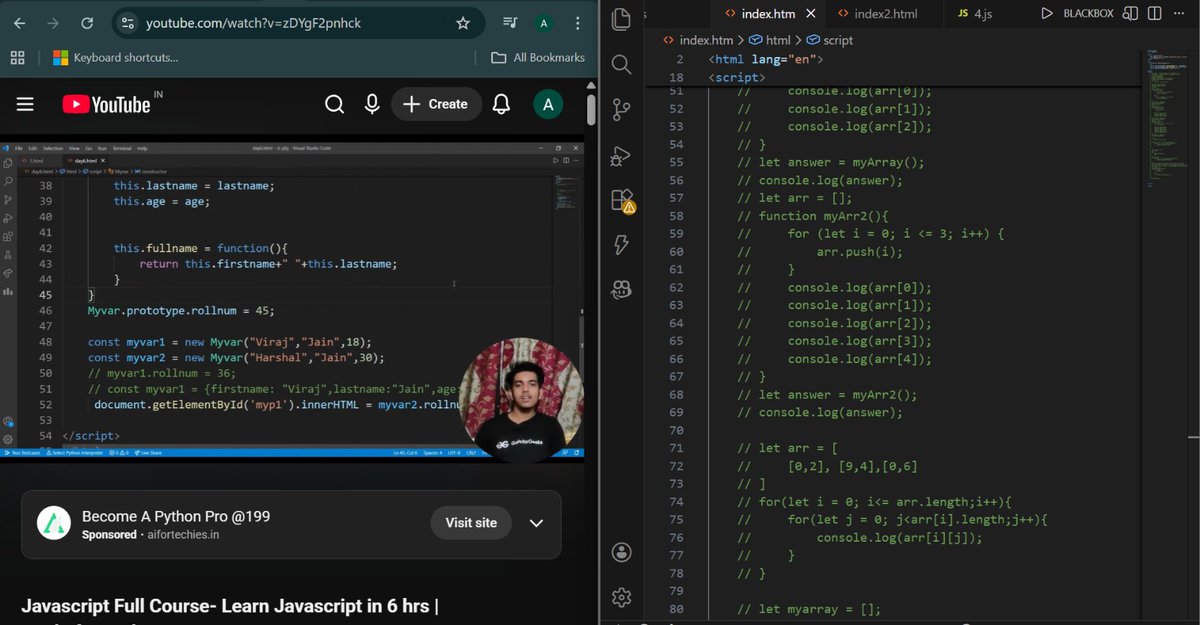The image size is (1200, 625).
Task: Open the lightning bolt activity bar icon
Action: pyautogui.click(x=621, y=245)
